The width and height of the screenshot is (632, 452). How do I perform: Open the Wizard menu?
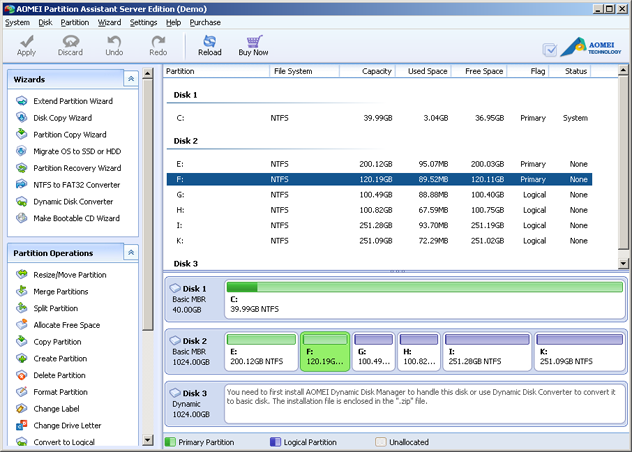(110, 23)
